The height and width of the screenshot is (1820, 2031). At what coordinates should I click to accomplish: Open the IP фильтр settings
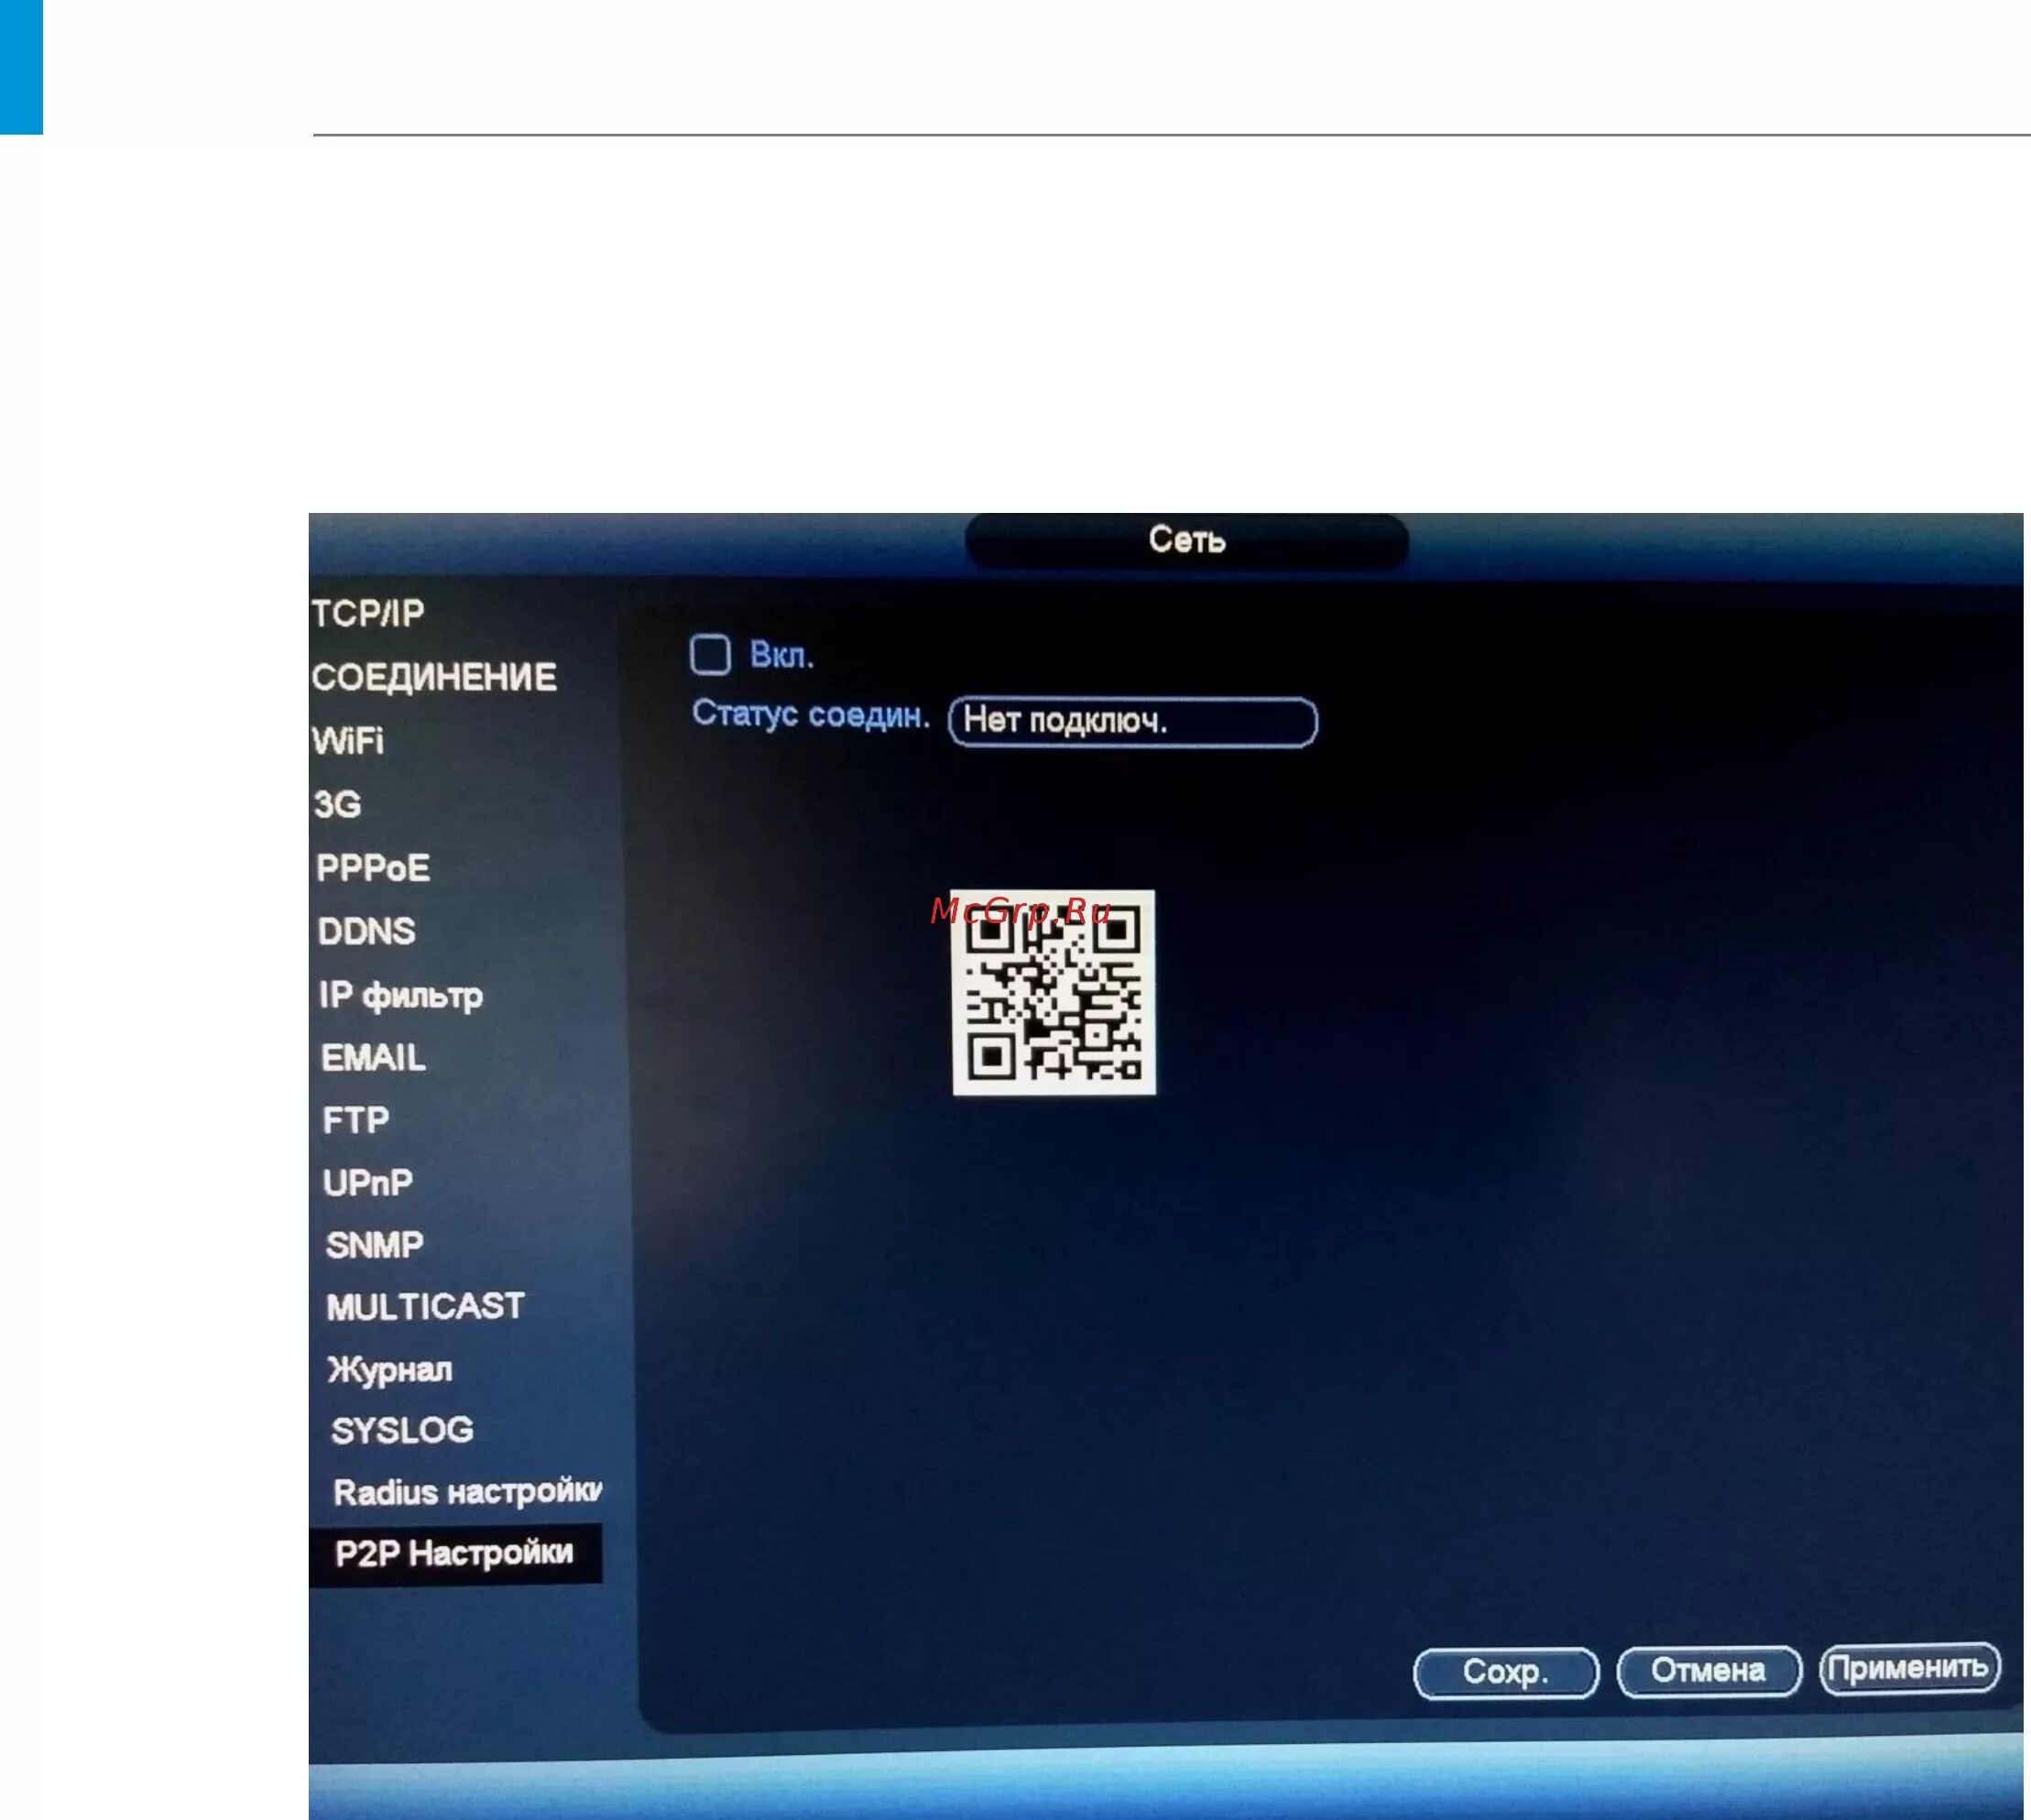click(401, 995)
